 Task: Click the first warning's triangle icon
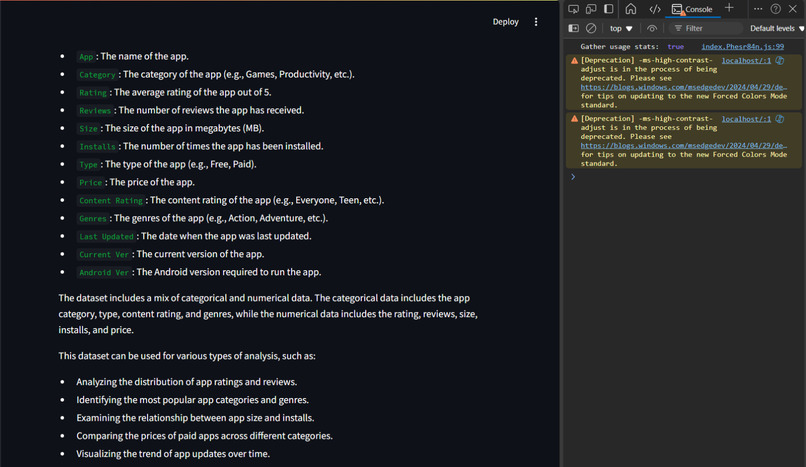click(574, 61)
